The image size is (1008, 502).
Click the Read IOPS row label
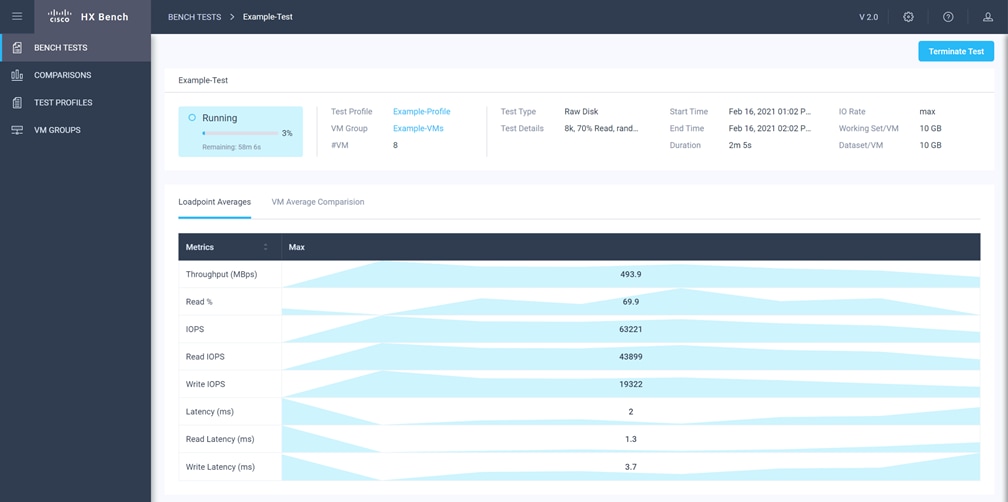[x=205, y=357]
